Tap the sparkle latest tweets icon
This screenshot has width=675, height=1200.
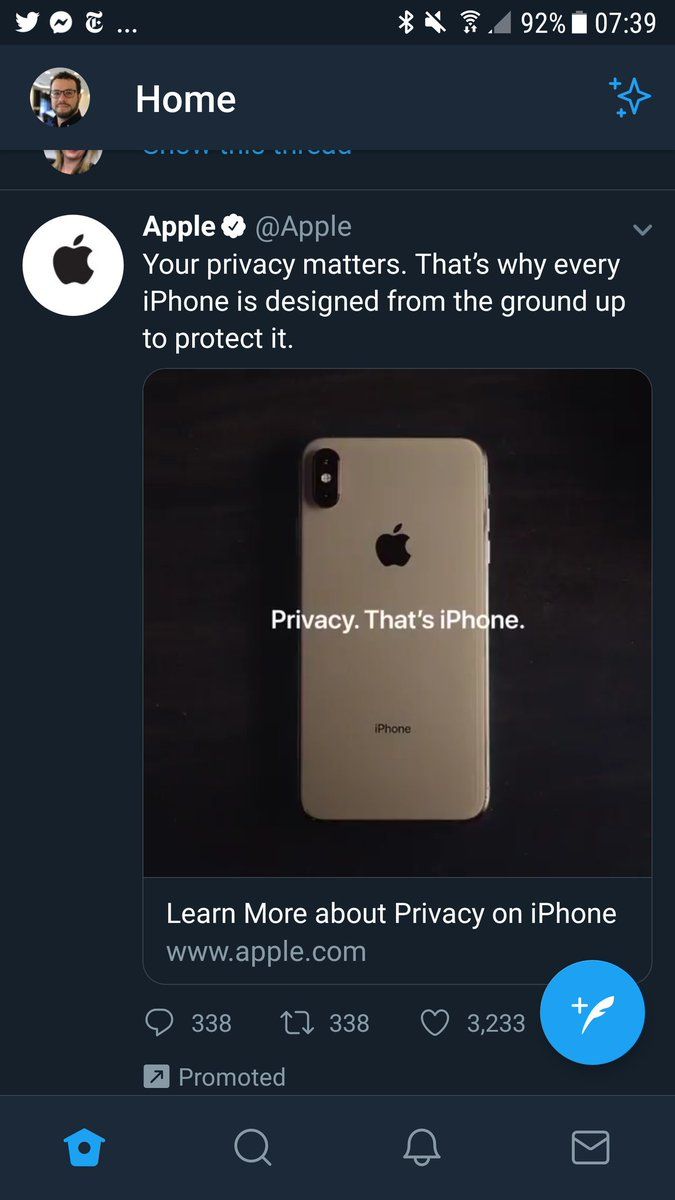click(630, 98)
